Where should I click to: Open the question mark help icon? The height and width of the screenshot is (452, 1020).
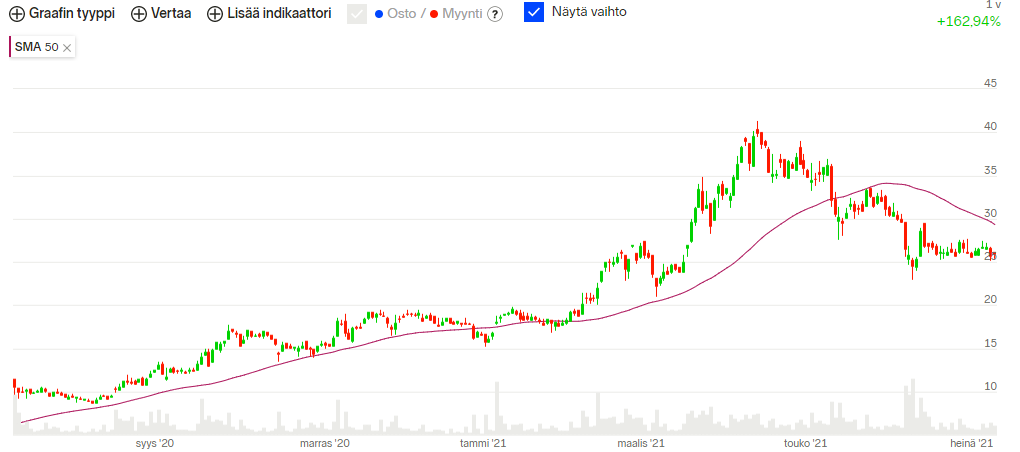(x=494, y=14)
